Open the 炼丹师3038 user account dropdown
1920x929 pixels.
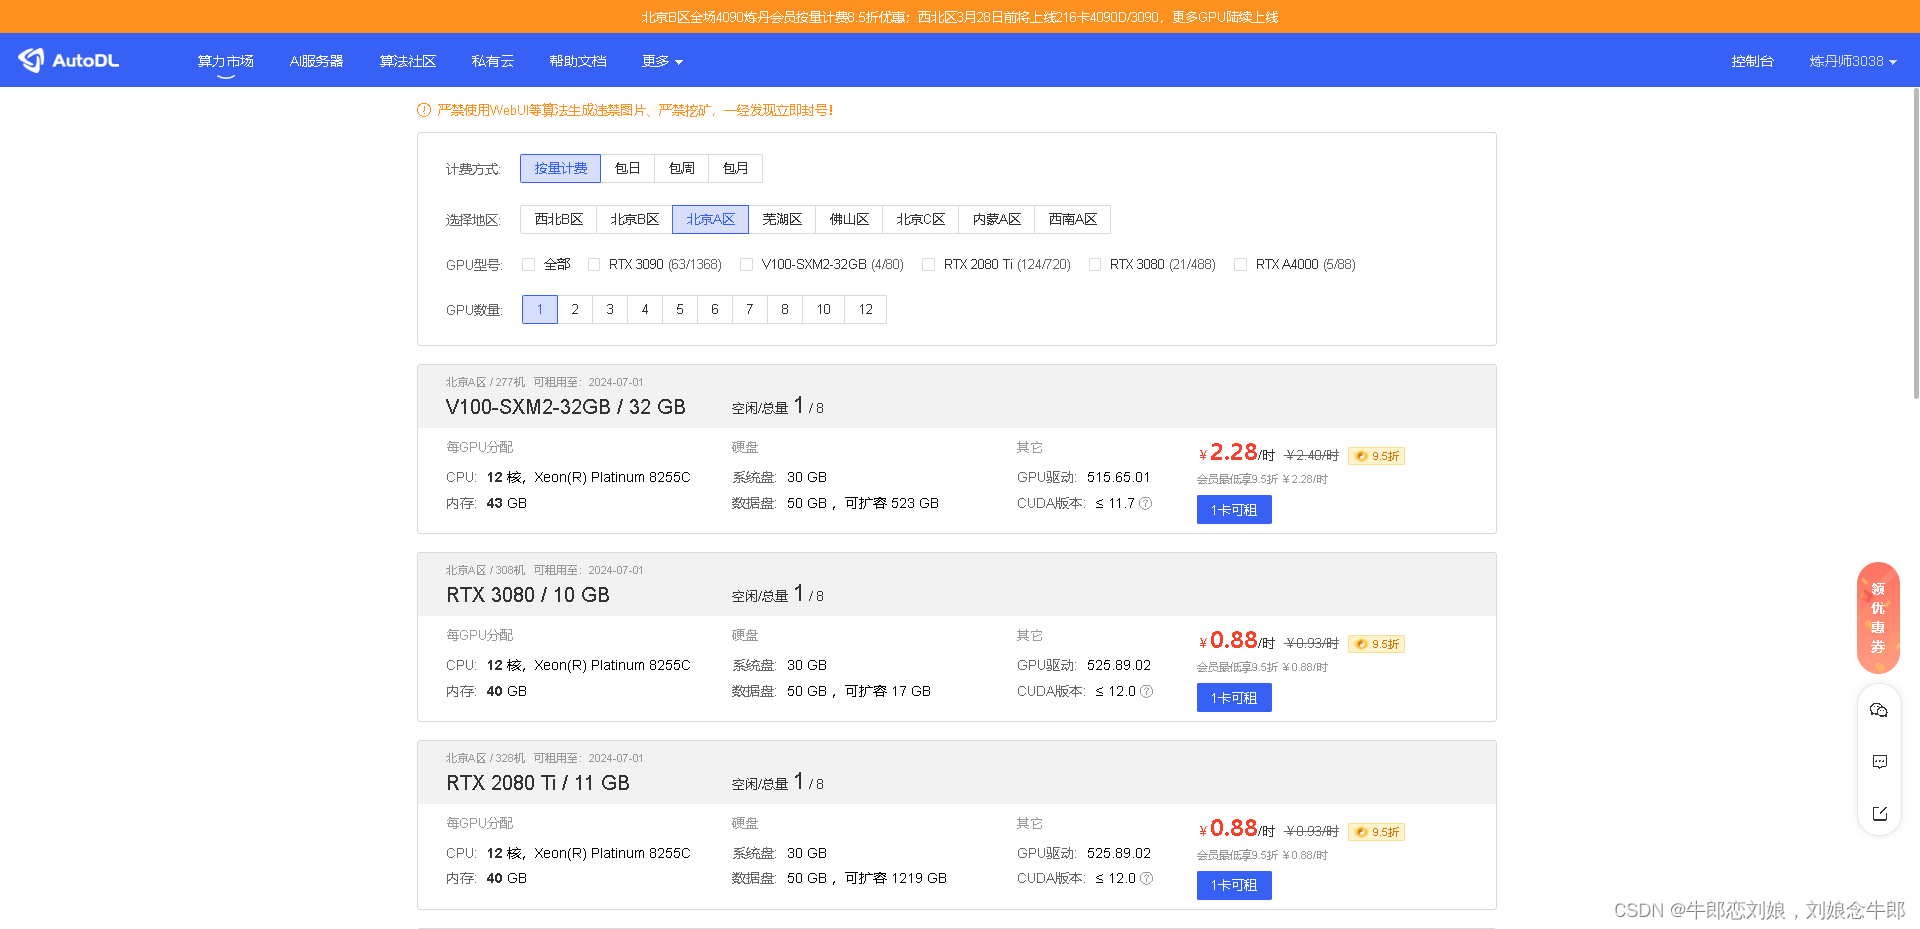click(1852, 61)
